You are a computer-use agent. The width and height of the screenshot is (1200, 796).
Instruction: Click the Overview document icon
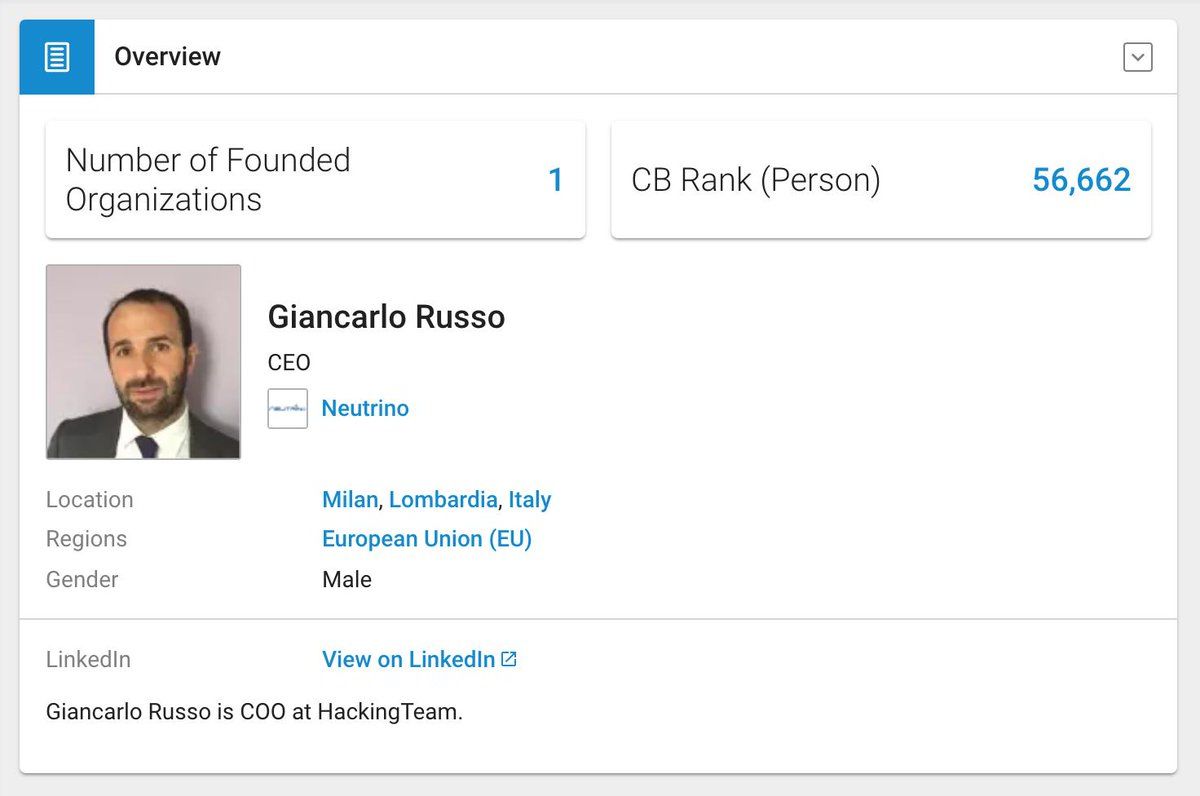pyautogui.click(x=57, y=57)
